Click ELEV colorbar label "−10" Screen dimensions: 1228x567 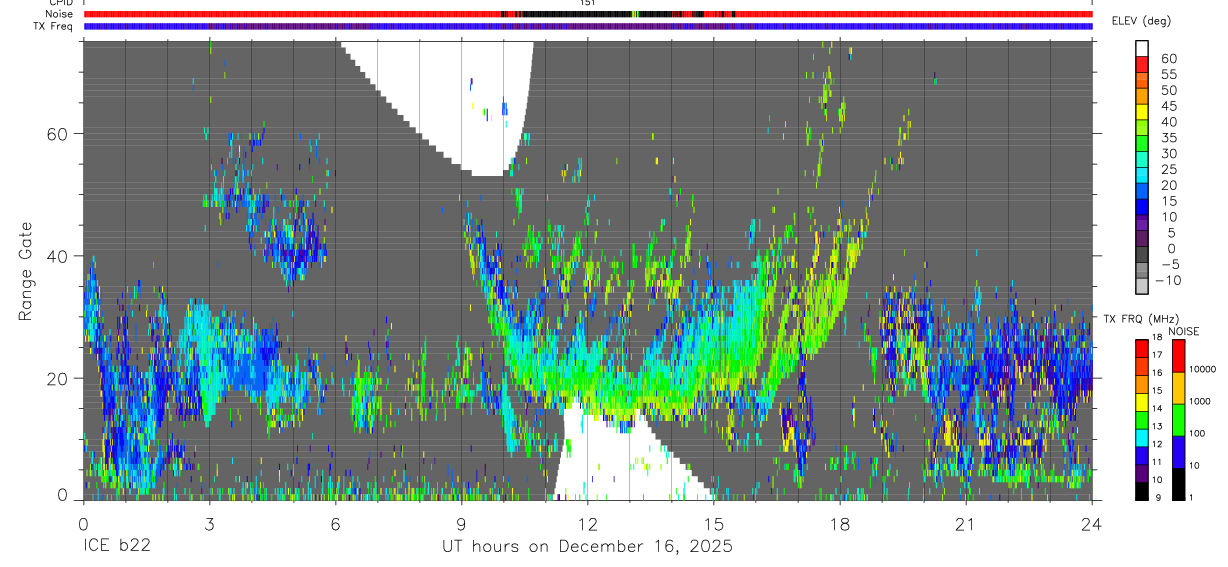[1169, 281]
